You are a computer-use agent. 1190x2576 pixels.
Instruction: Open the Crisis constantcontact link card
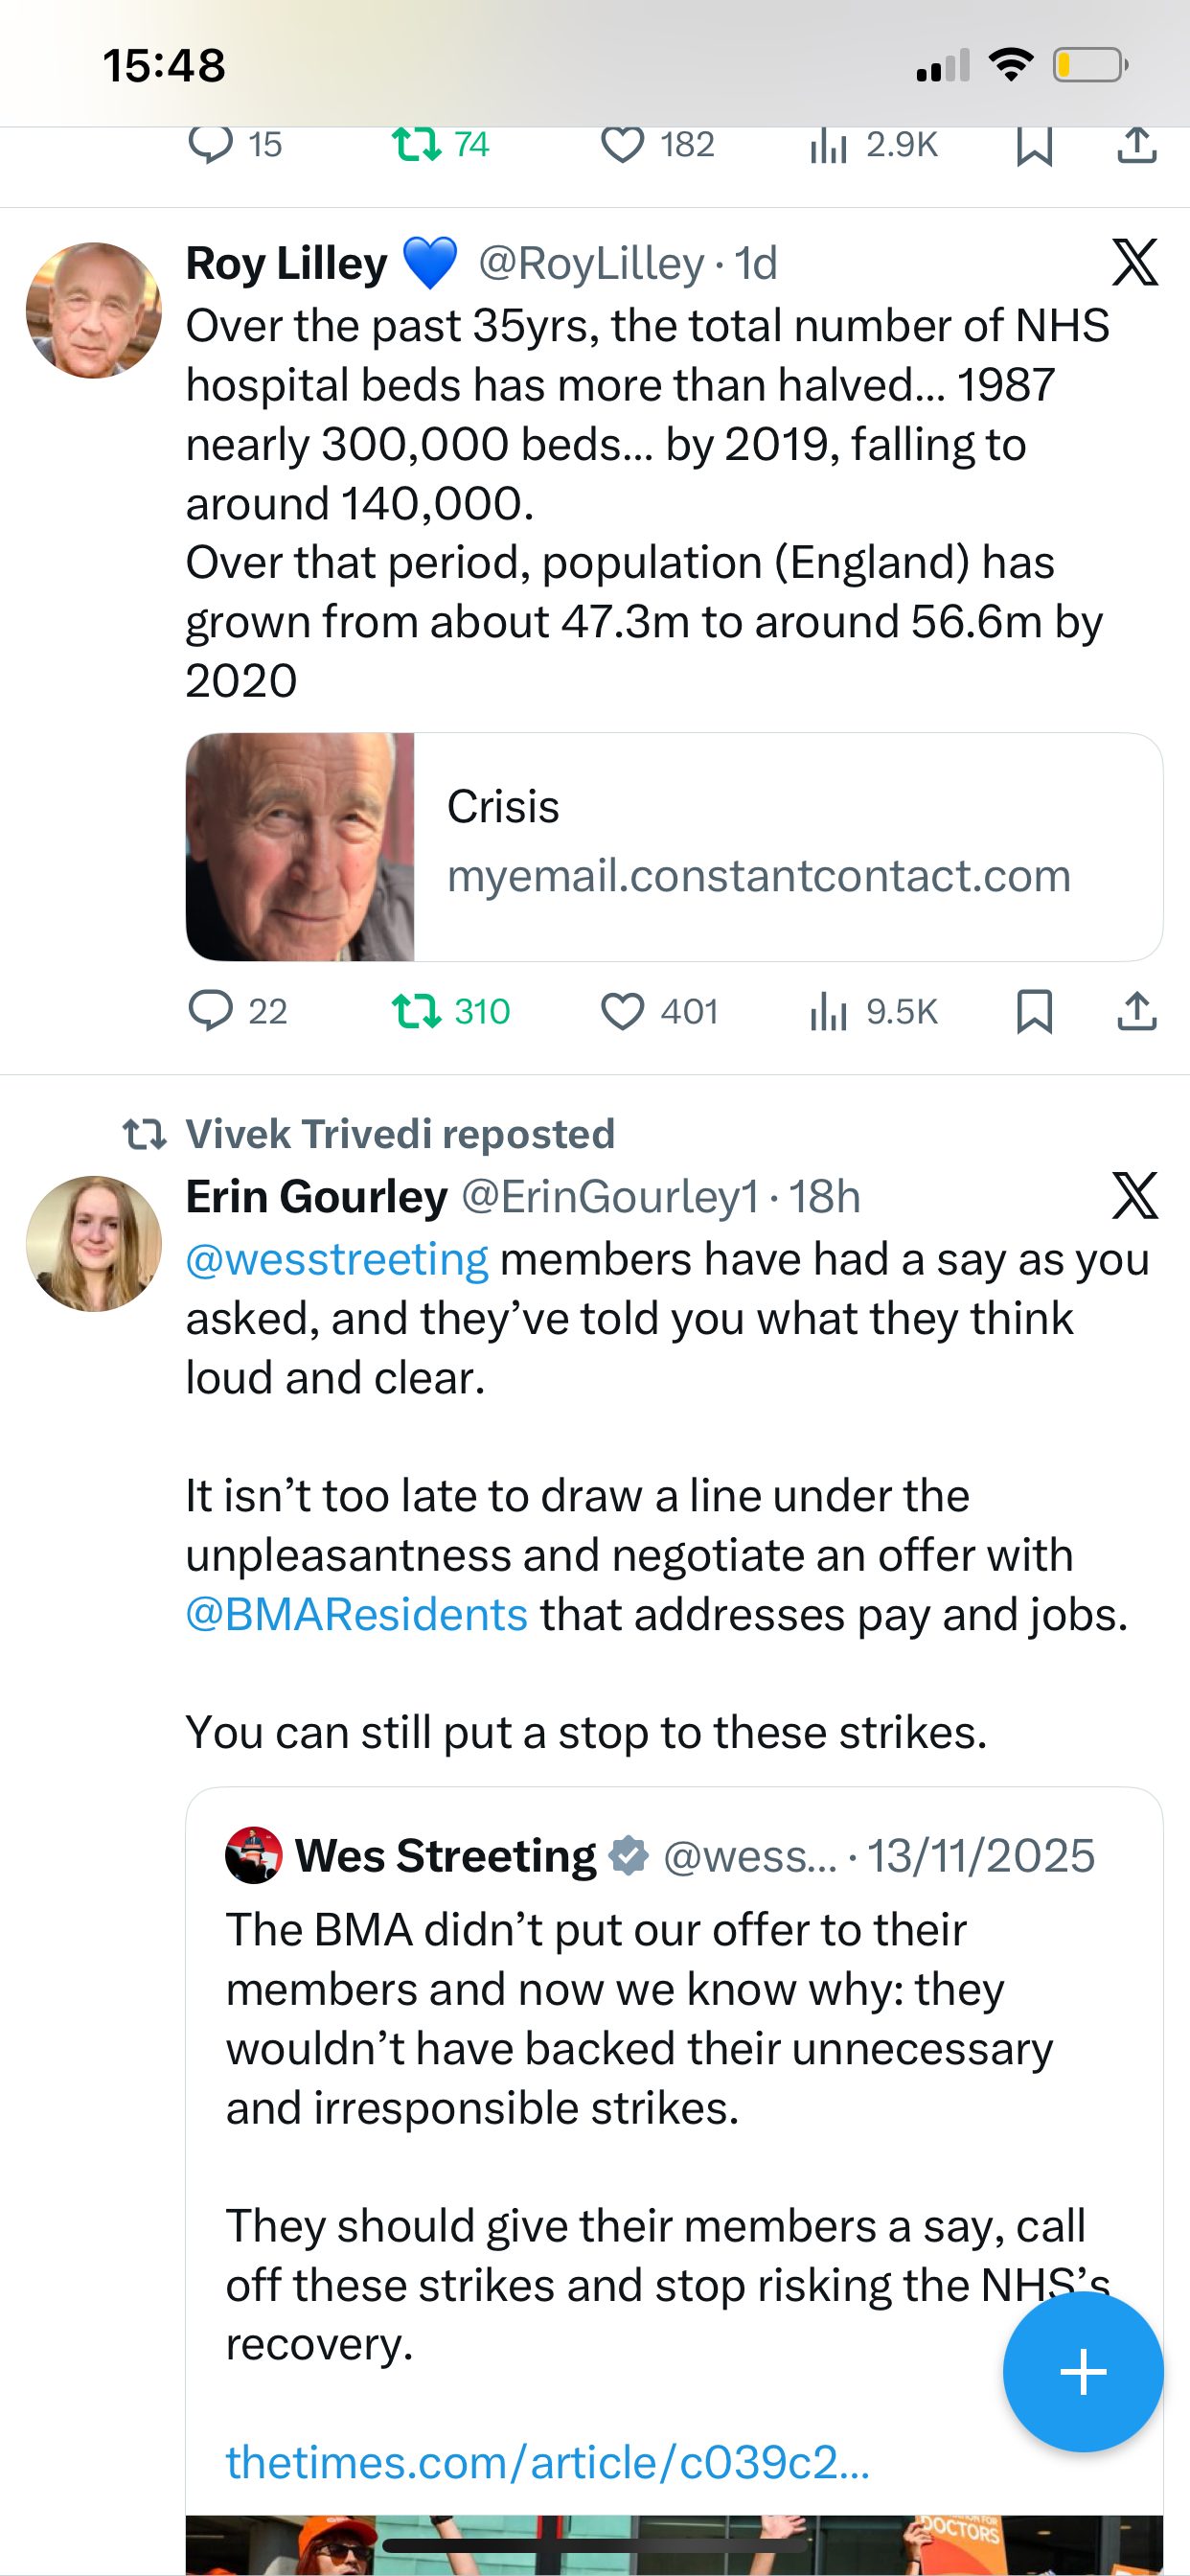click(674, 847)
